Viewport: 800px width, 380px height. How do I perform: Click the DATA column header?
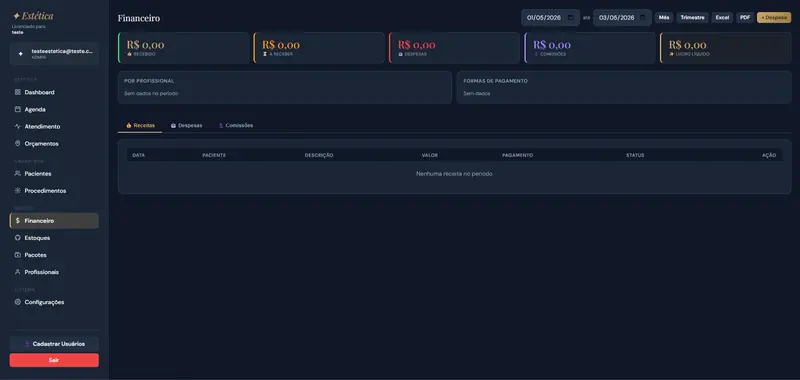(138, 155)
